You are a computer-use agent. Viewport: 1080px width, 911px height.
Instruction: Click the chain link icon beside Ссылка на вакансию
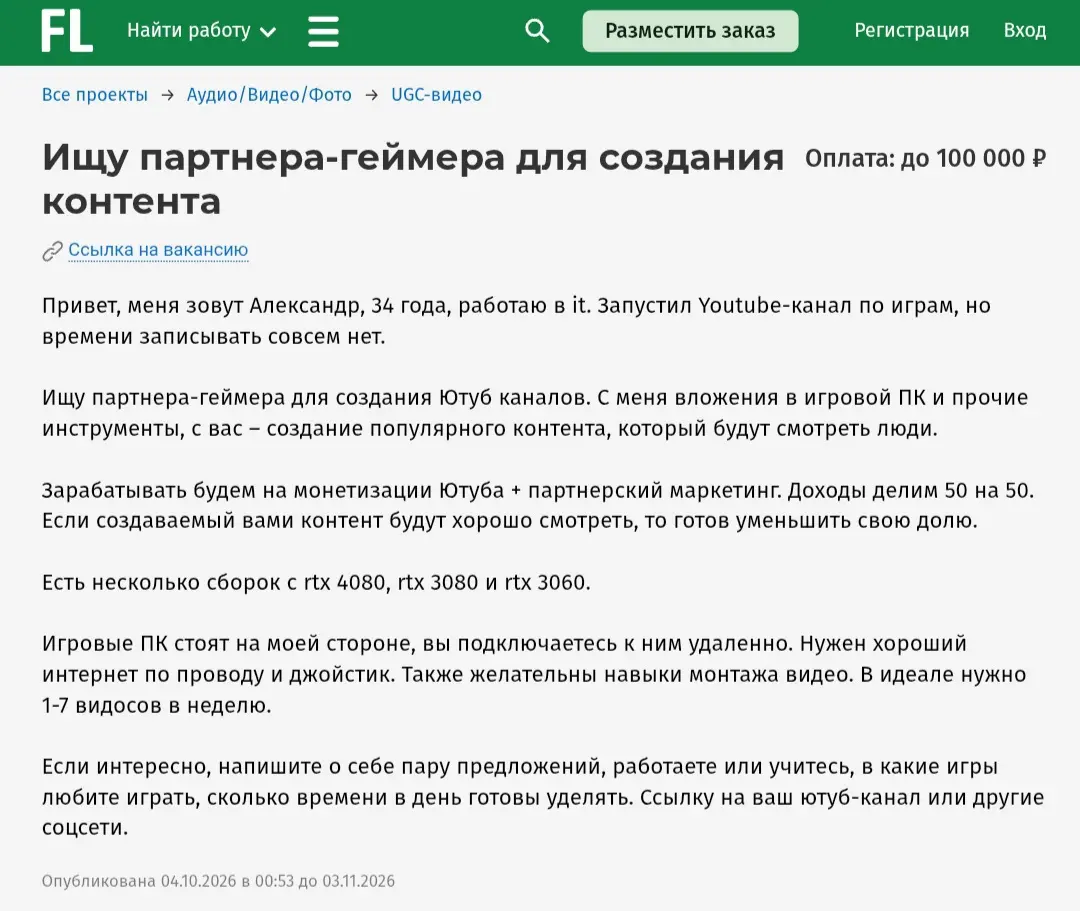[x=52, y=251]
